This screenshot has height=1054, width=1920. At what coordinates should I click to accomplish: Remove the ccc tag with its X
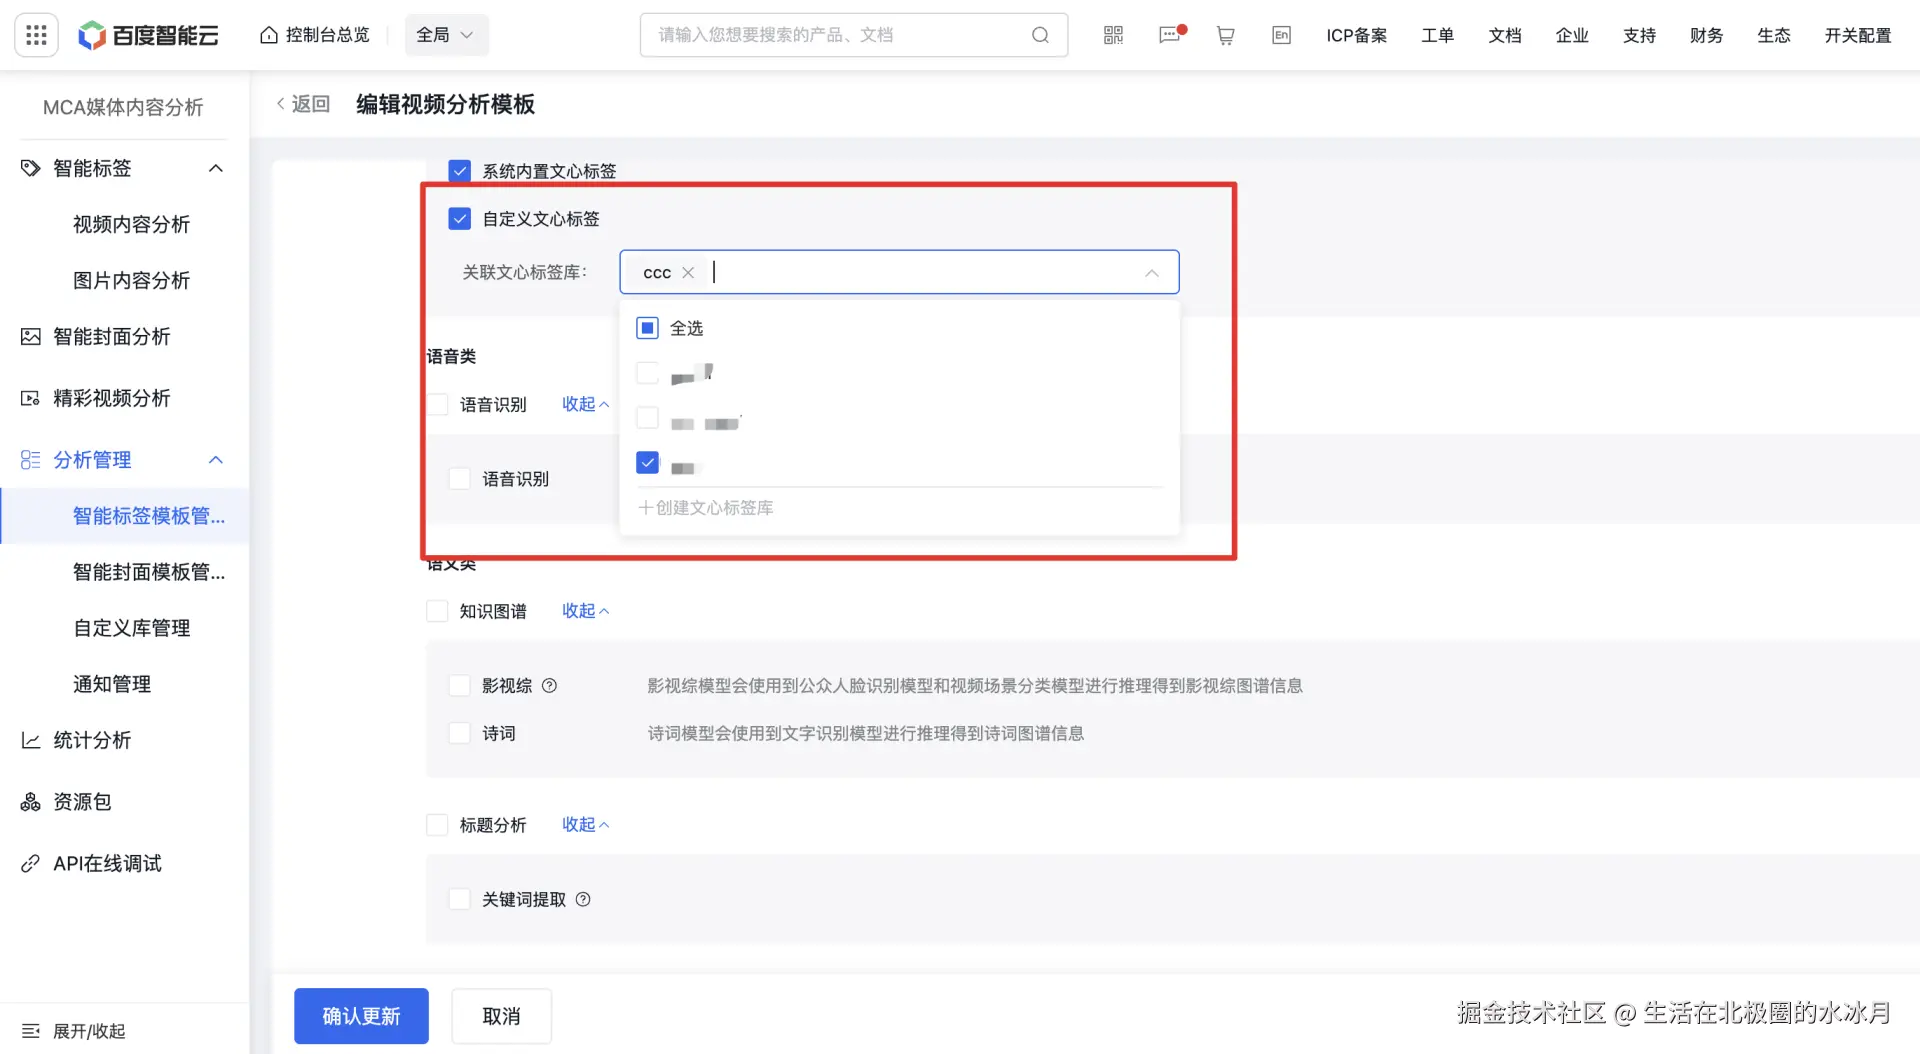688,272
